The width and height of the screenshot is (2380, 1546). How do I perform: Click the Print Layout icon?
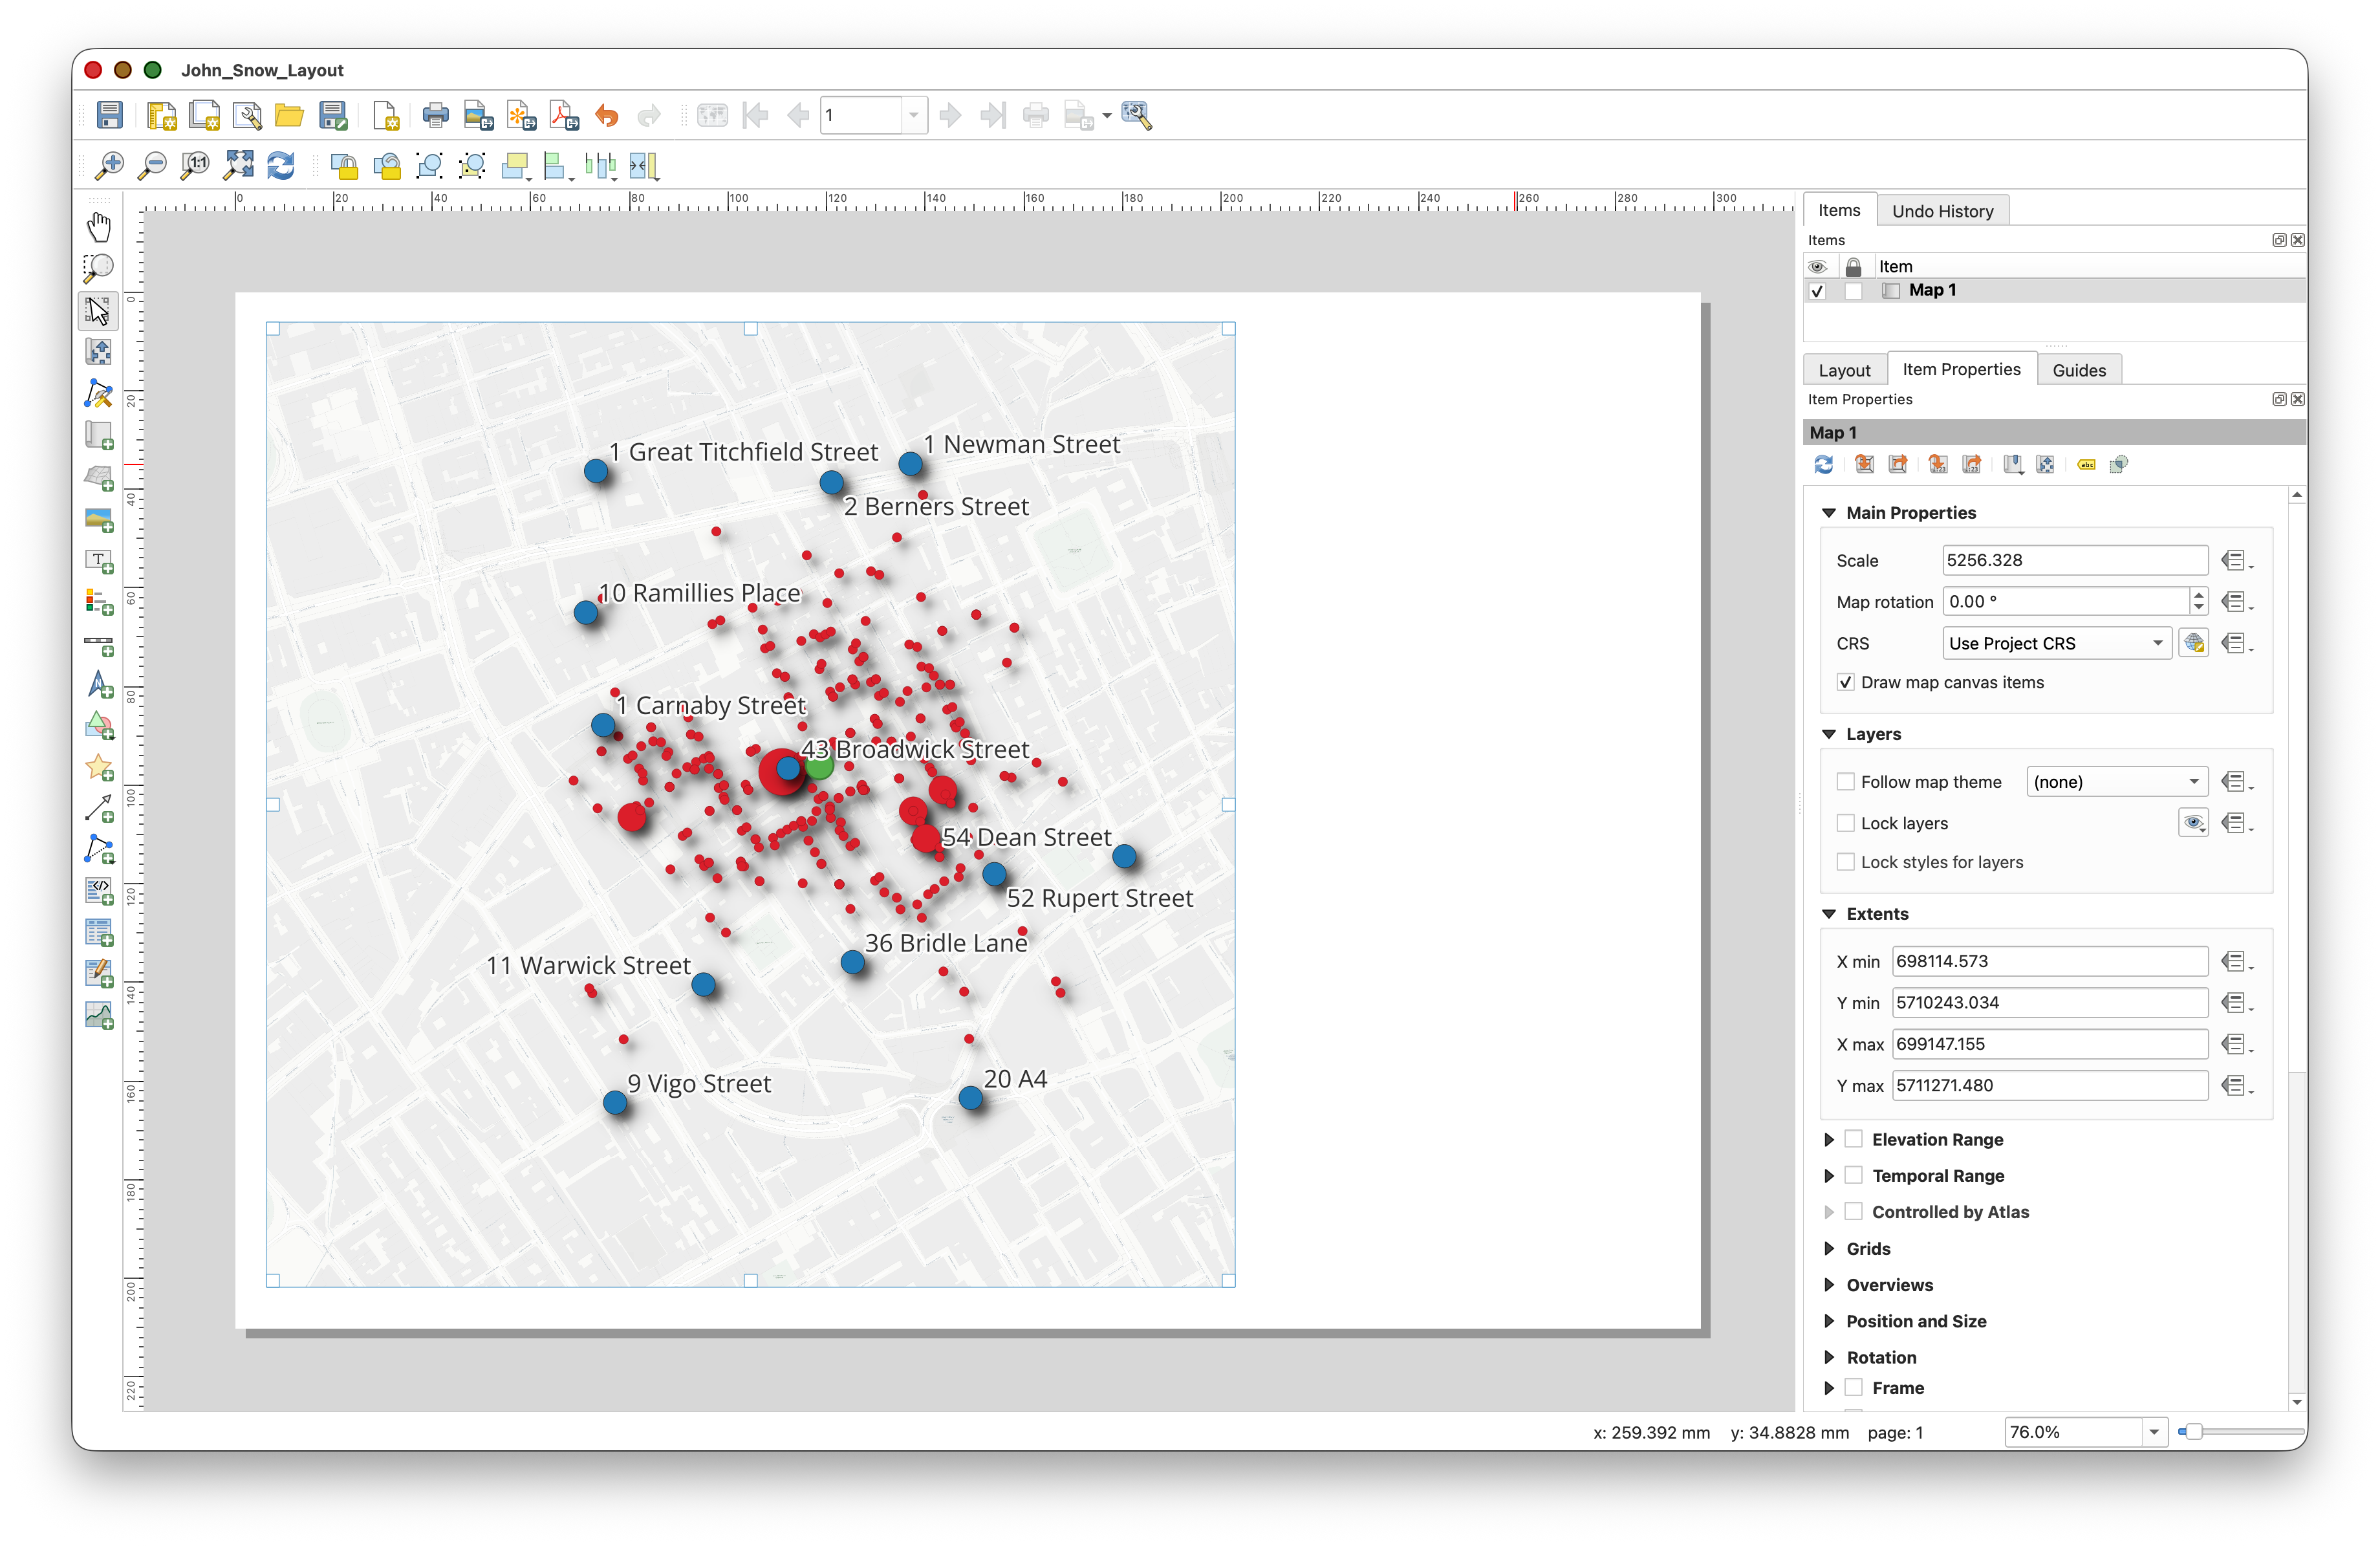point(435,116)
